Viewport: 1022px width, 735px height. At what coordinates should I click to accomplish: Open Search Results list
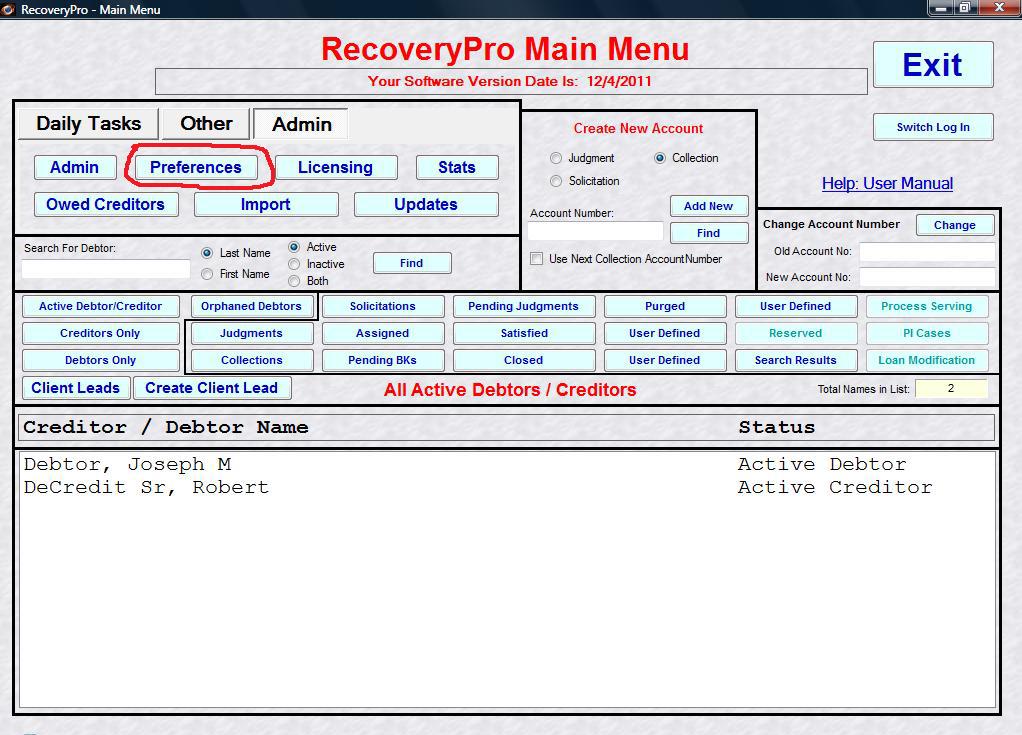point(796,360)
